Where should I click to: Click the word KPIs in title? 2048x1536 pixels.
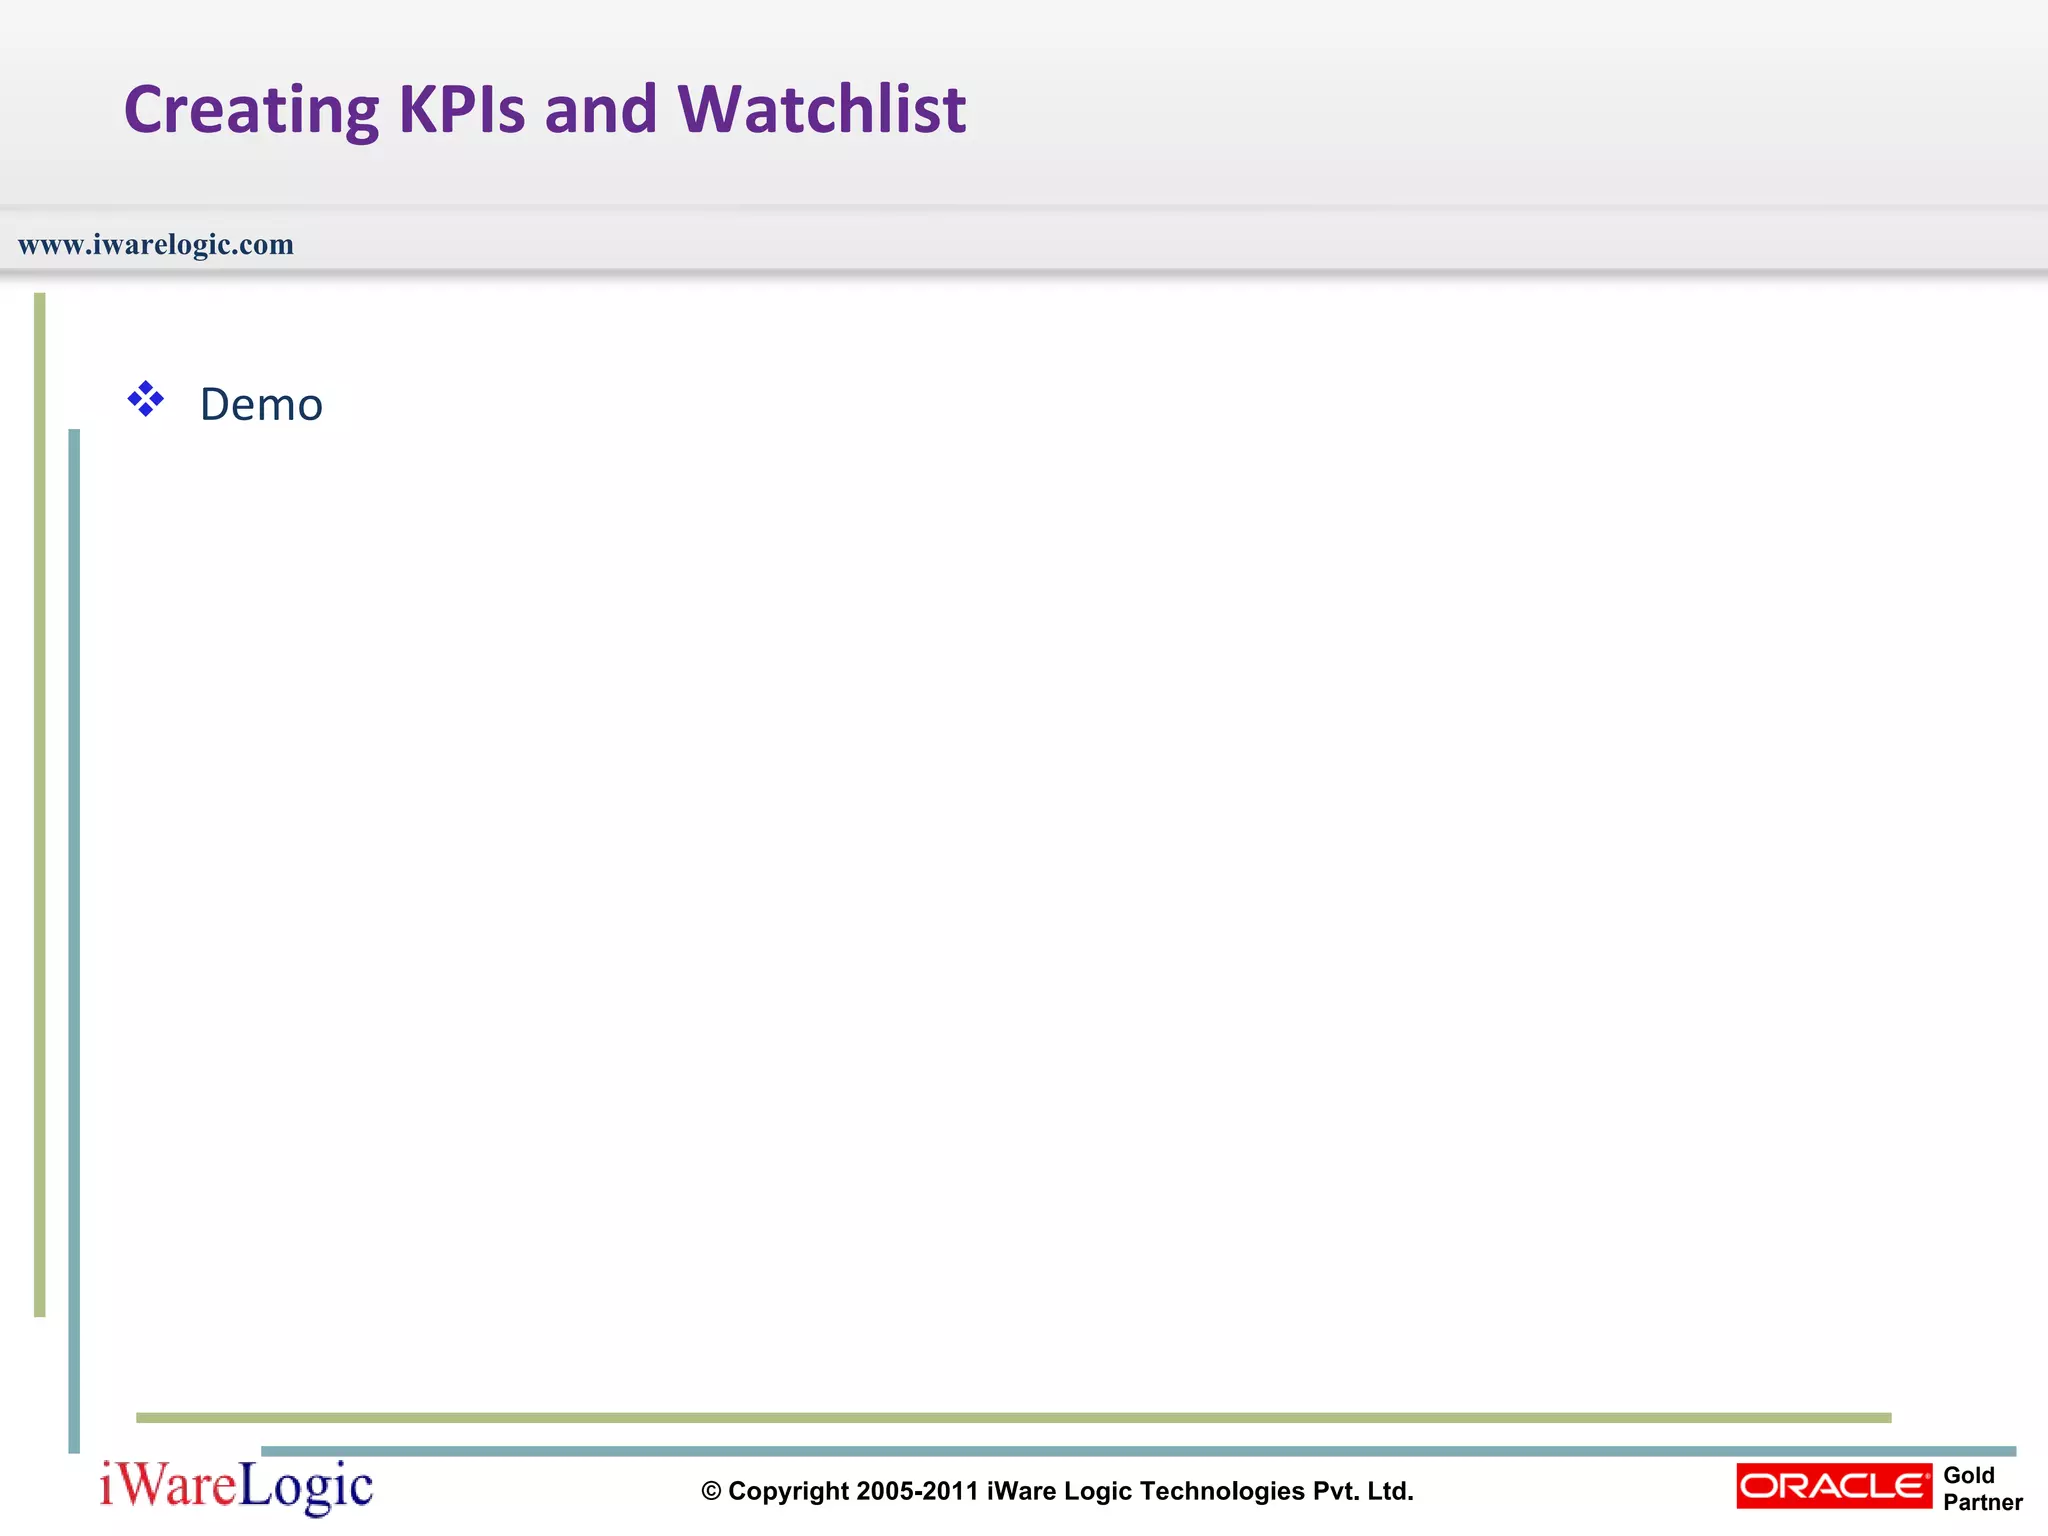[x=461, y=109]
